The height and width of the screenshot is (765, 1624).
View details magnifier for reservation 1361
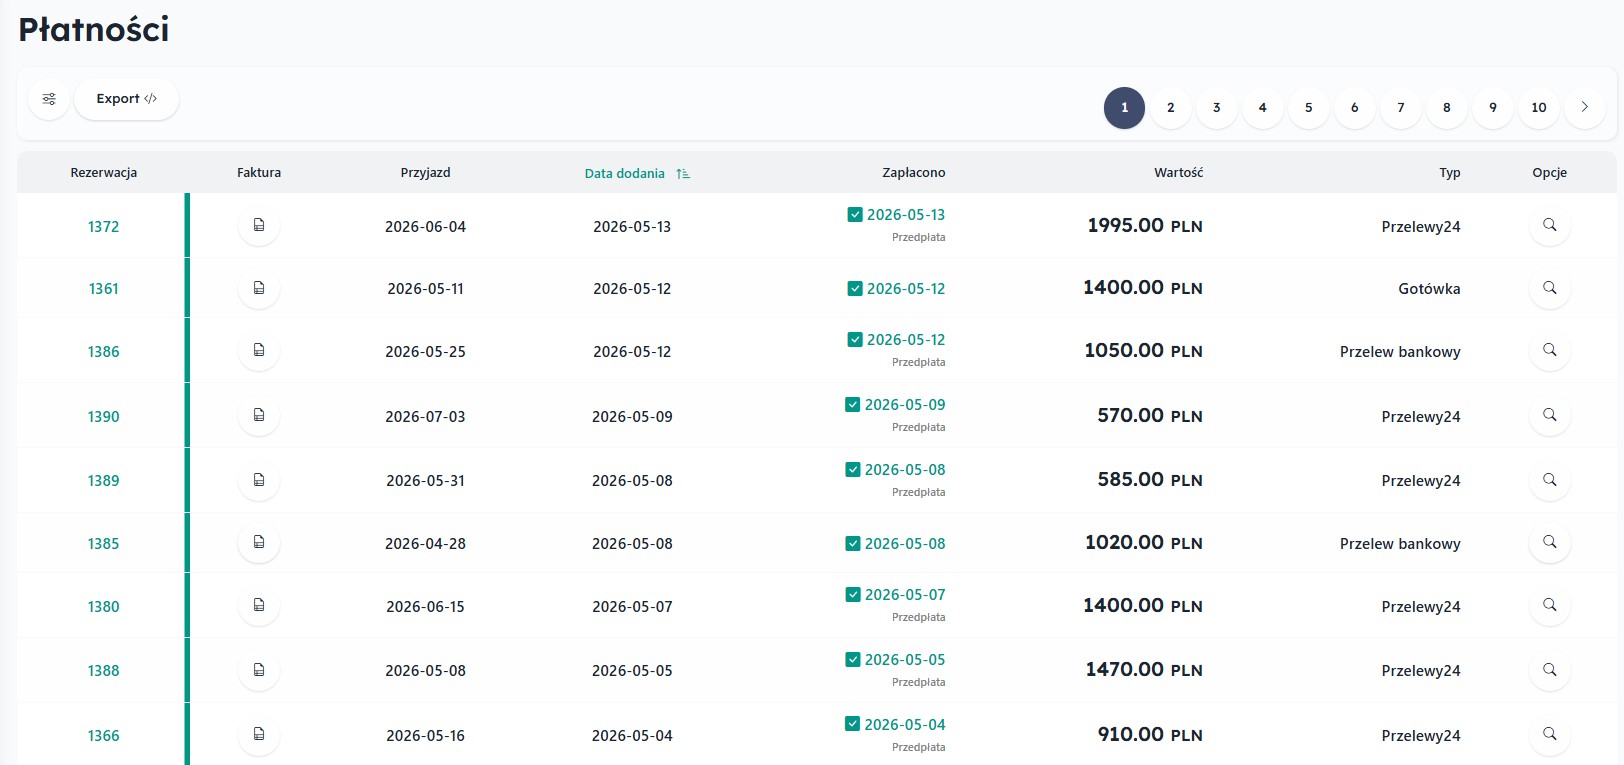[x=1550, y=288]
